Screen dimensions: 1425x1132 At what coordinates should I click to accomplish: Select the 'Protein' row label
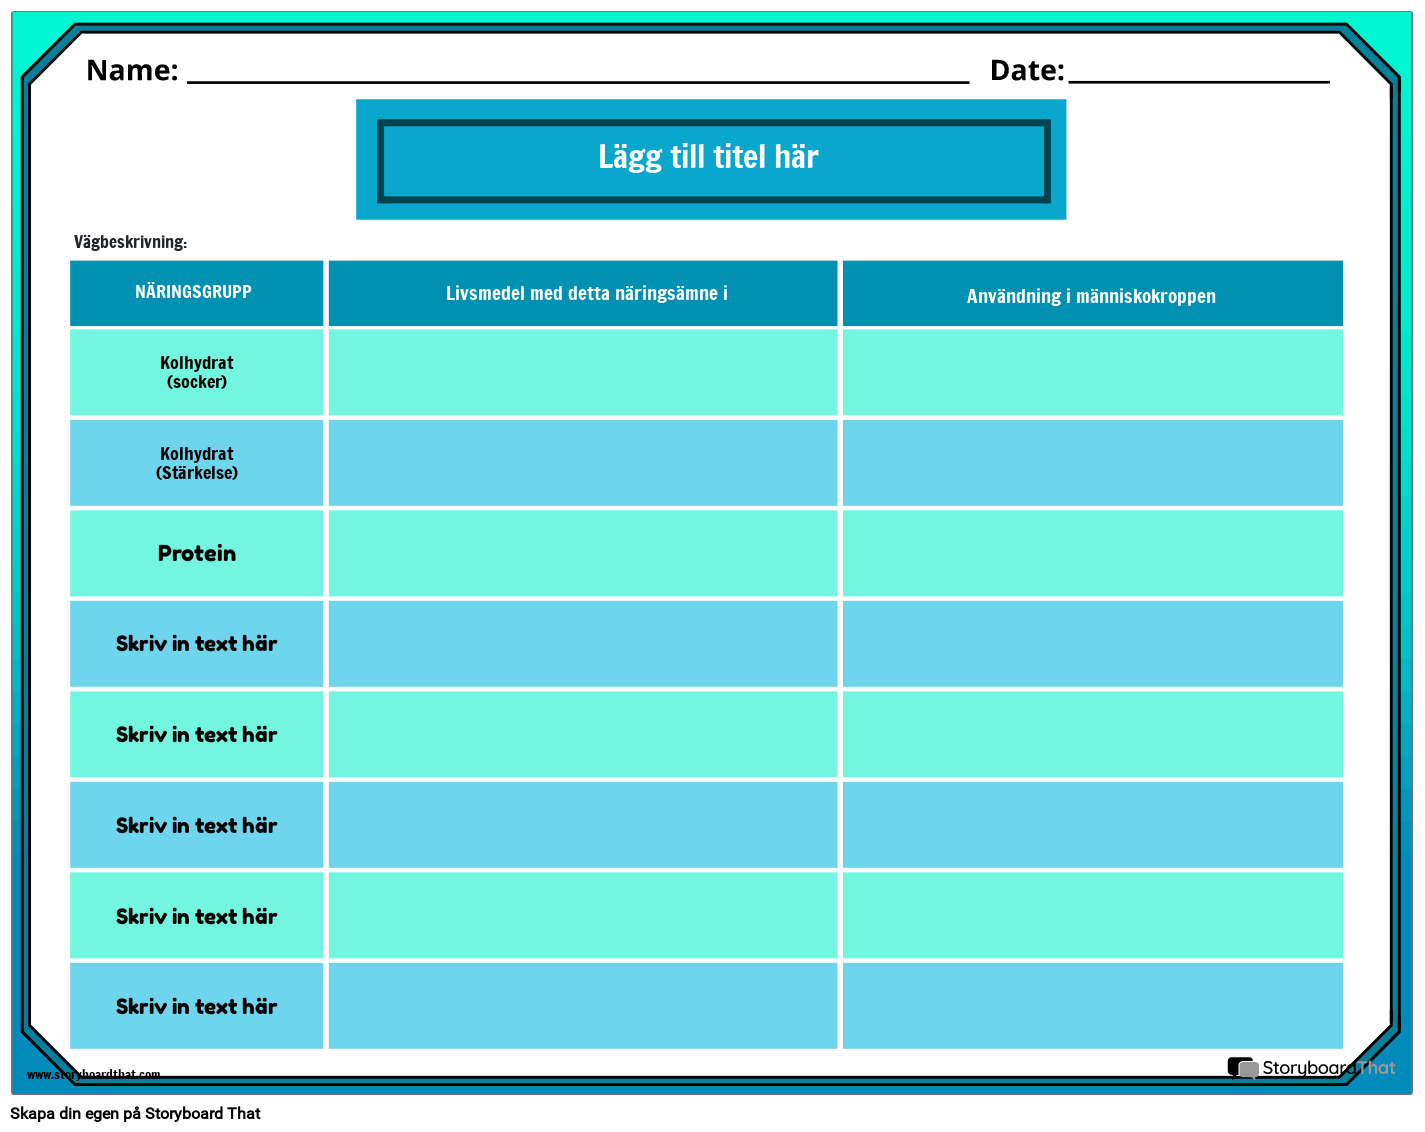[x=196, y=553]
